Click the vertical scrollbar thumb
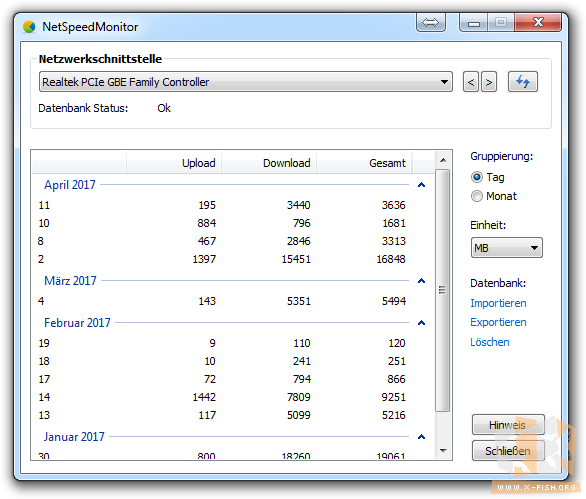The width and height of the screenshot is (586, 499). coord(443,290)
